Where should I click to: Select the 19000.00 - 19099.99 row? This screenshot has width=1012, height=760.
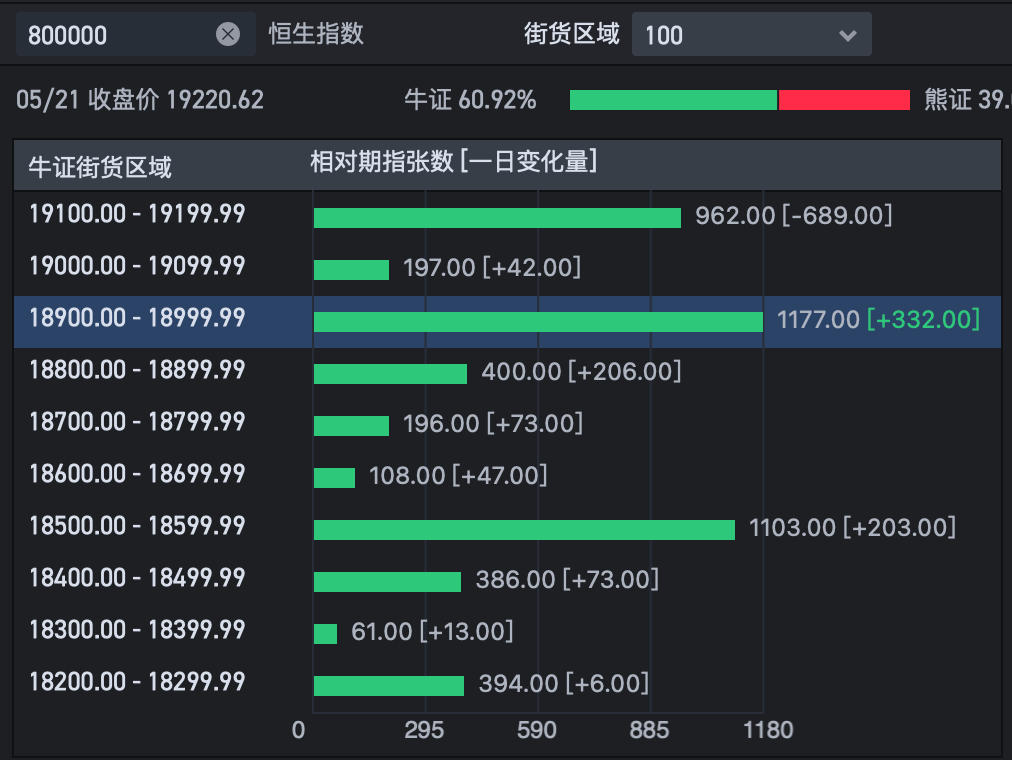click(137, 266)
